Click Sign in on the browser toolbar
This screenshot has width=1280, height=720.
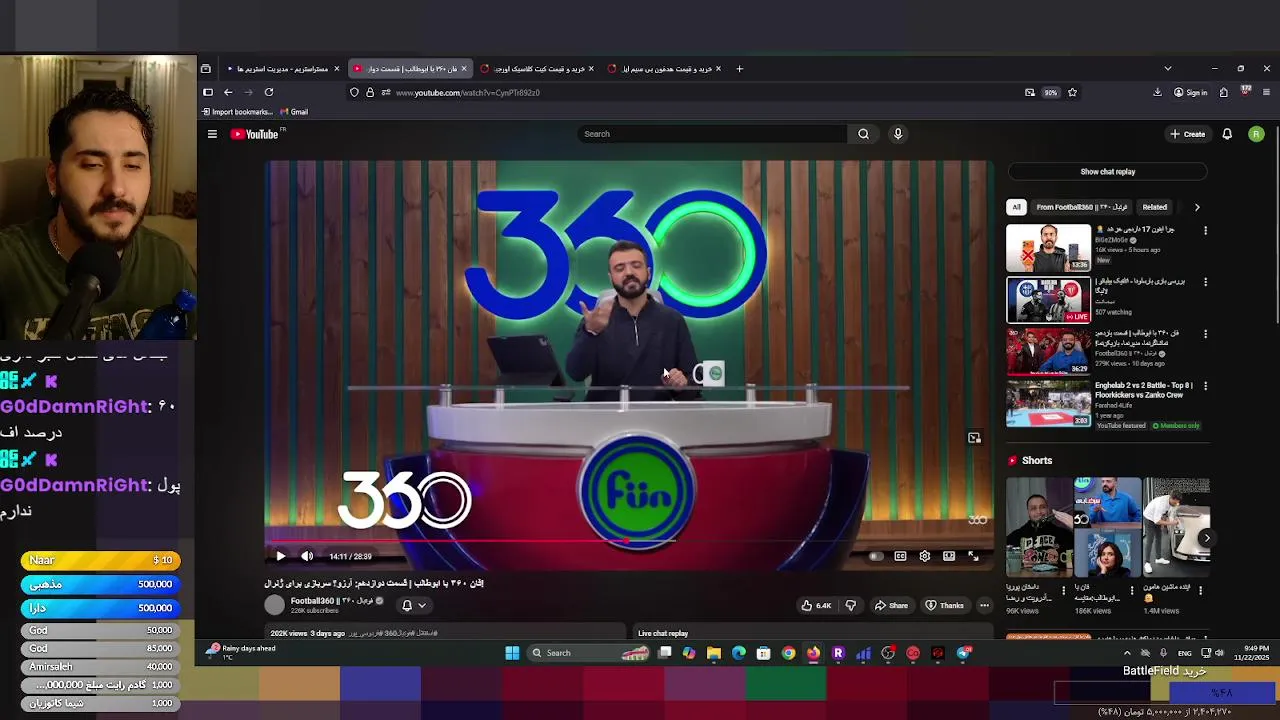pos(1190,92)
